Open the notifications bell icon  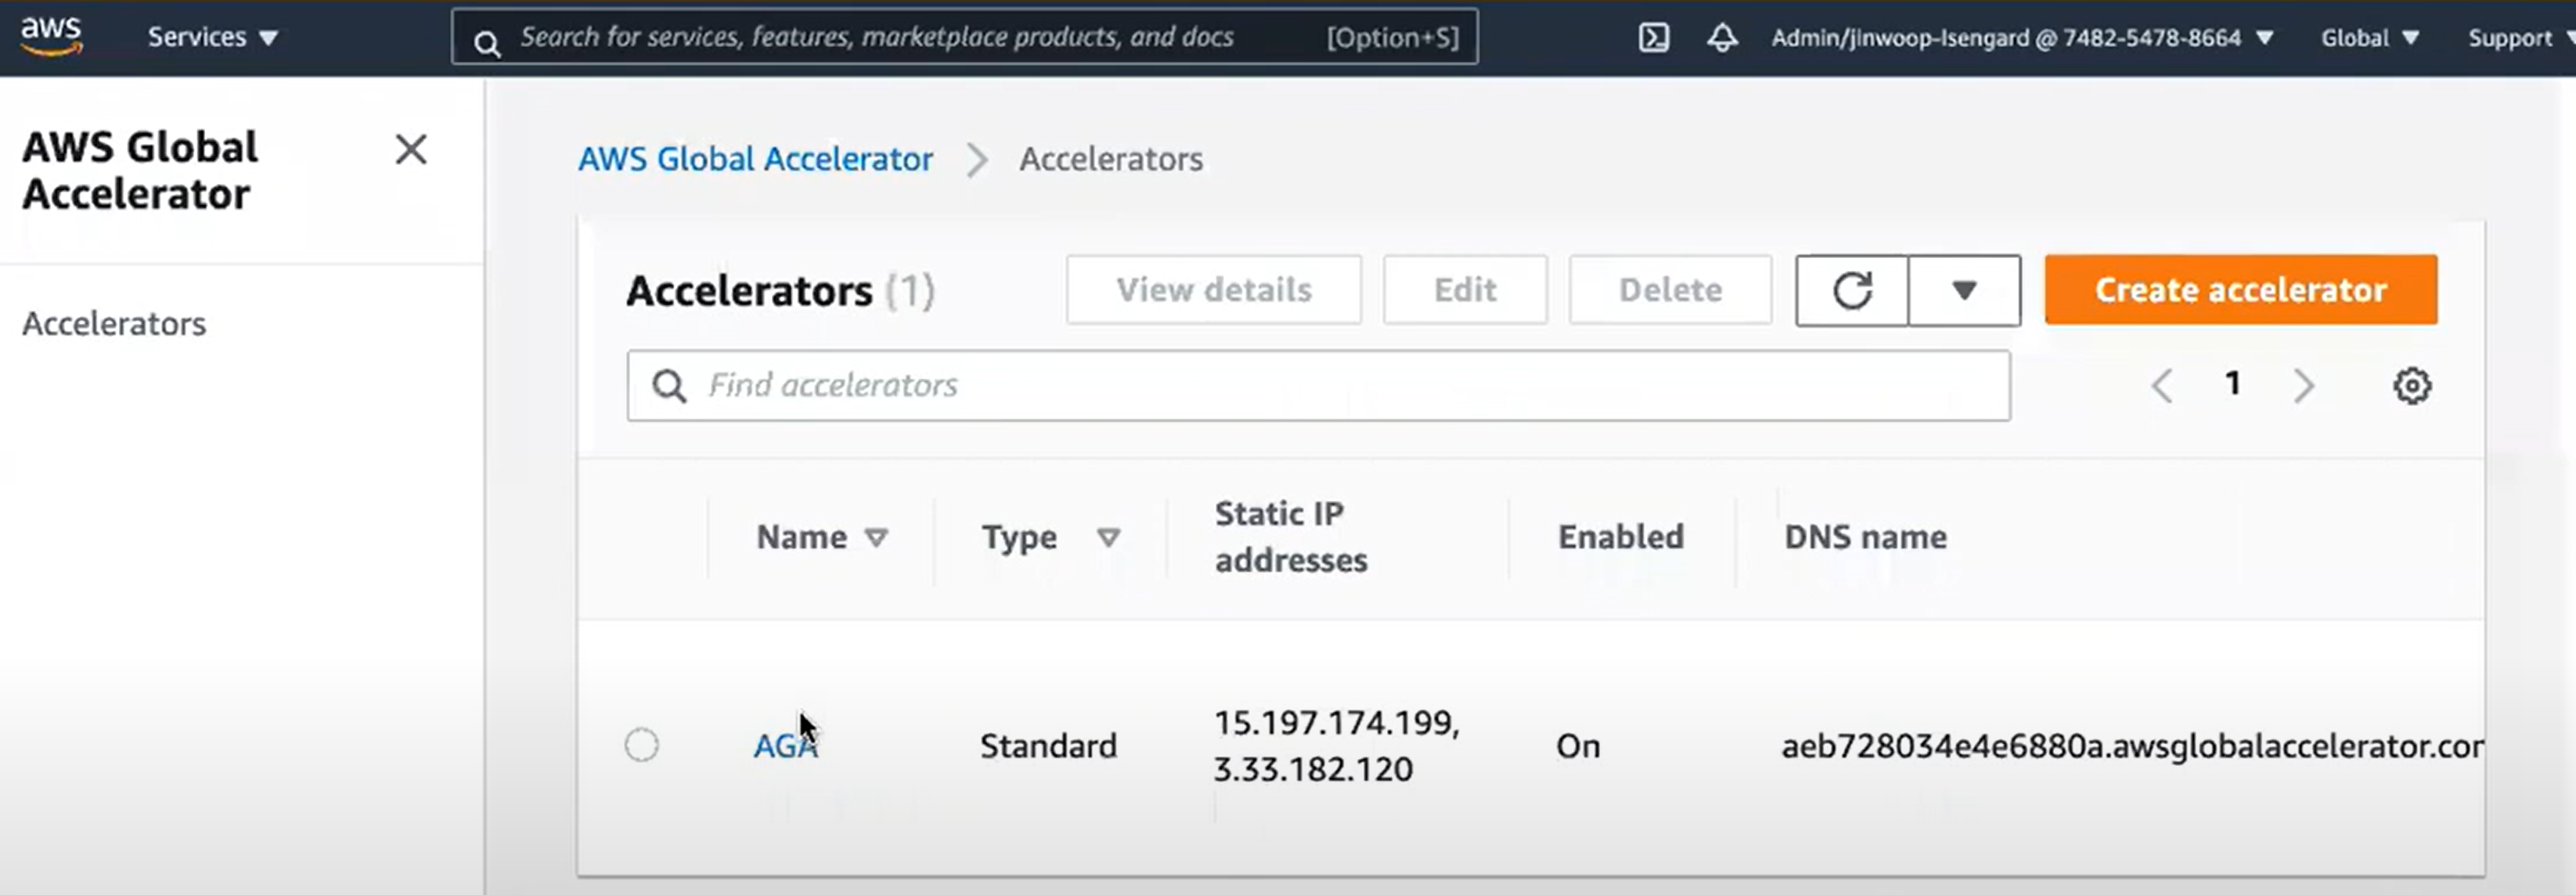tap(1721, 38)
